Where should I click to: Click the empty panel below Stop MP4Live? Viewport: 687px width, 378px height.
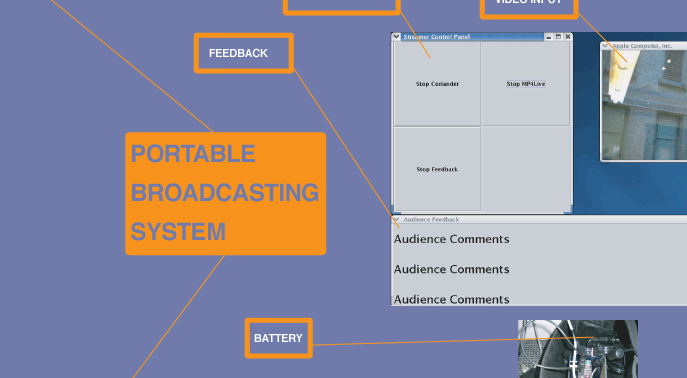coord(526,169)
